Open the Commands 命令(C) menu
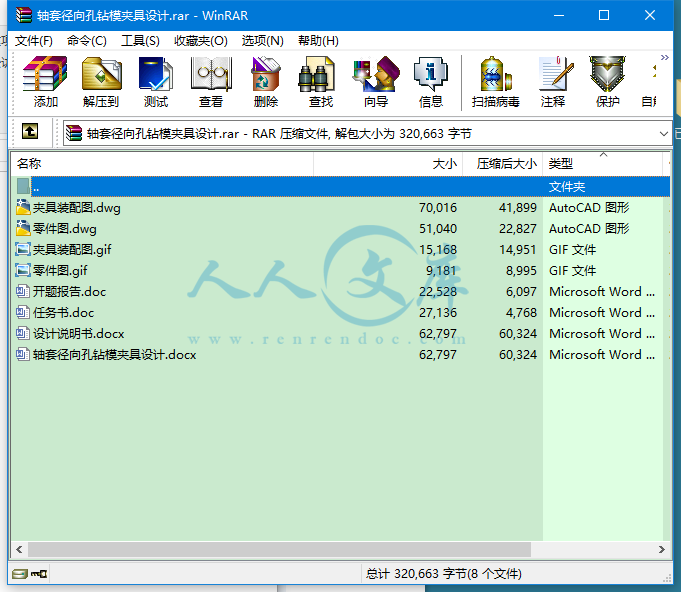Viewport: 681px width, 592px height. pyautogui.click(x=86, y=41)
